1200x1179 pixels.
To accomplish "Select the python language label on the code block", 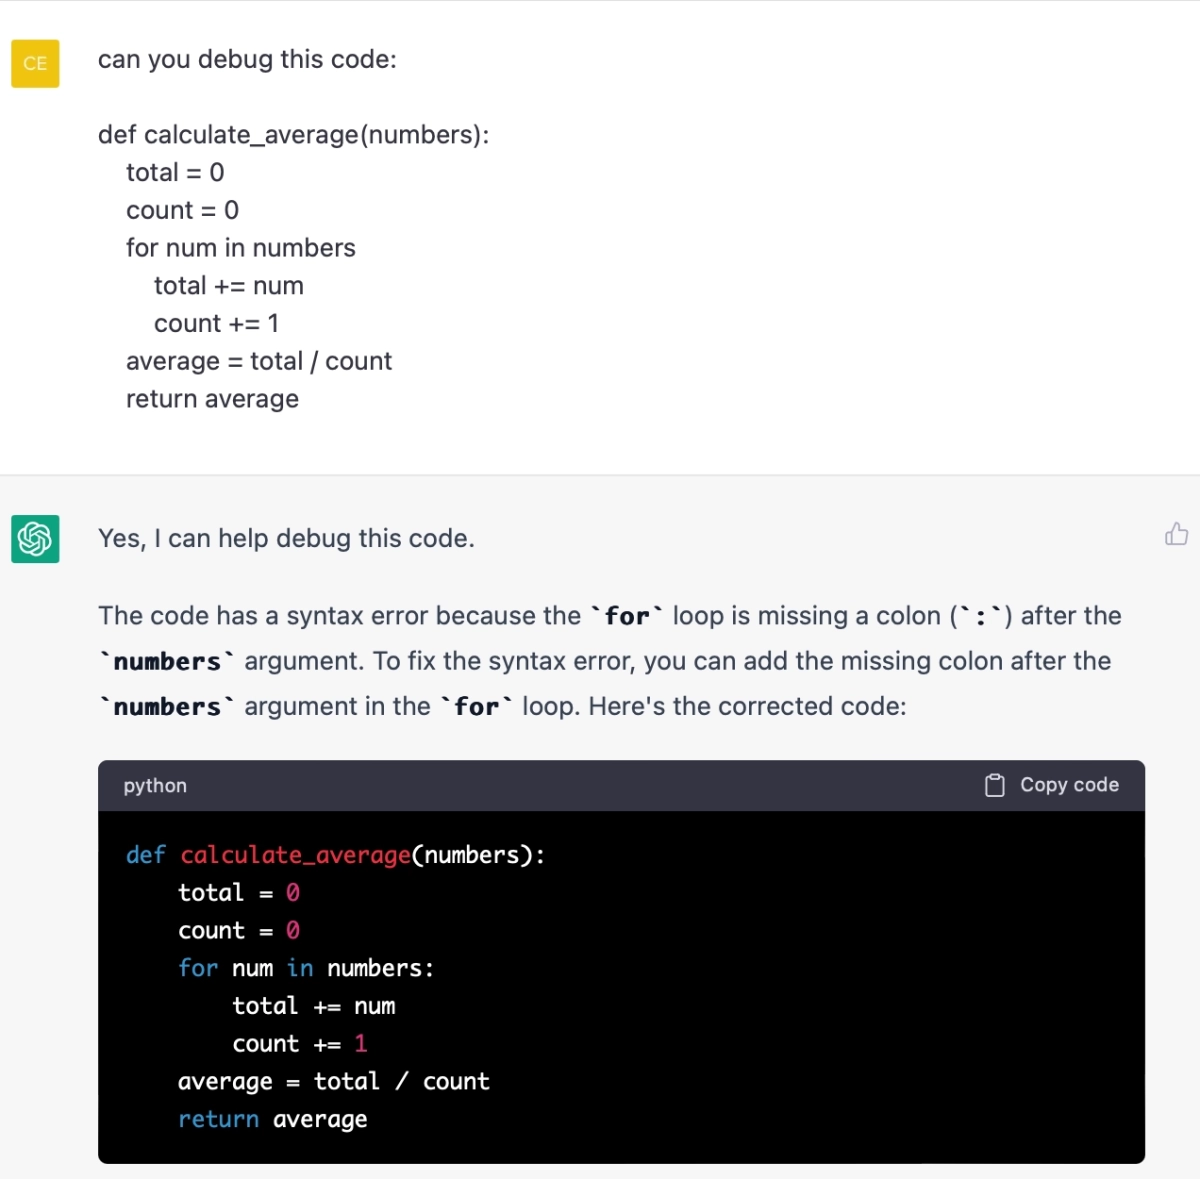I will (x=154, y=786).
